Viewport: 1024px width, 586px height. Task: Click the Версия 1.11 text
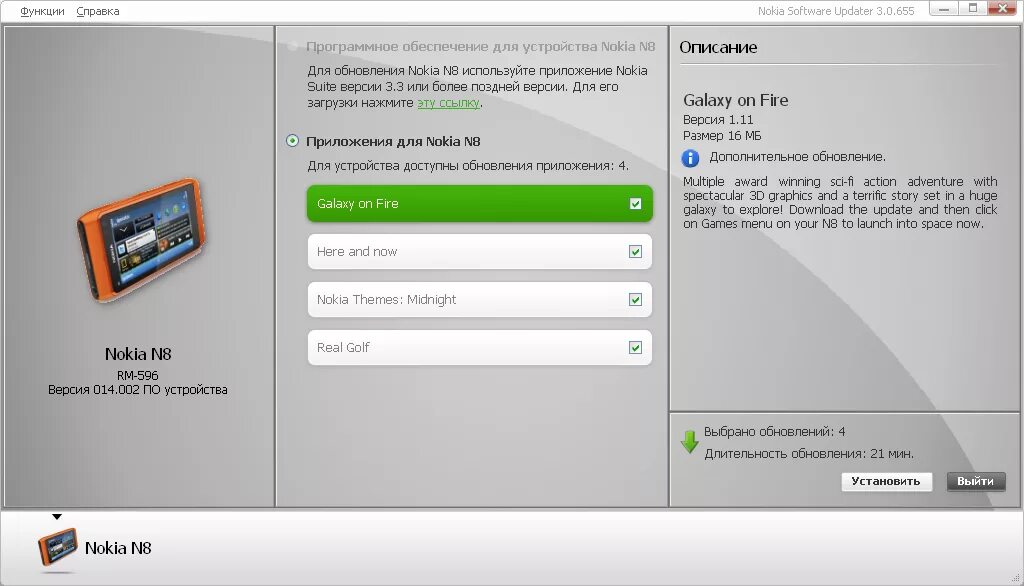[718, 120]
